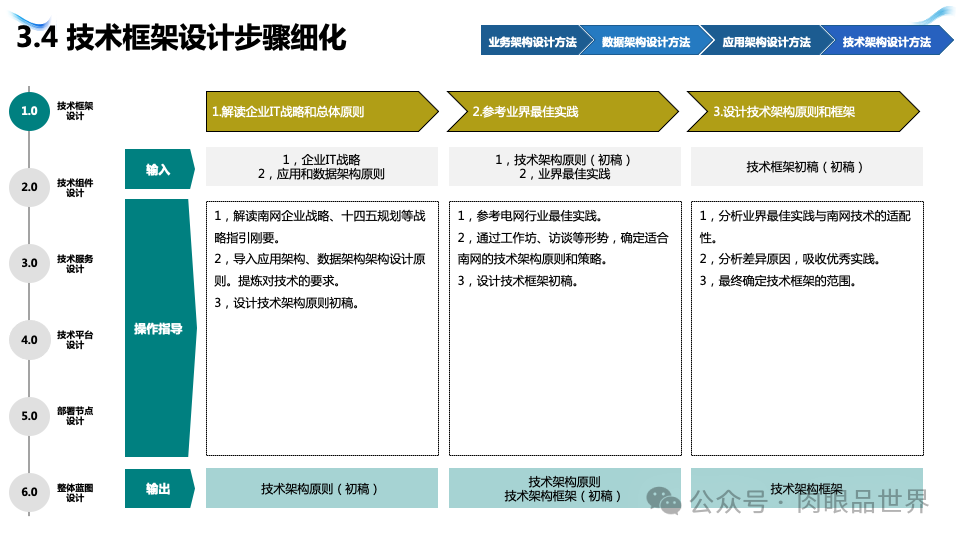960x540 pixels.
Task: Click the text 解读南网企业战略、十四五规划等战
Action: 329,216
